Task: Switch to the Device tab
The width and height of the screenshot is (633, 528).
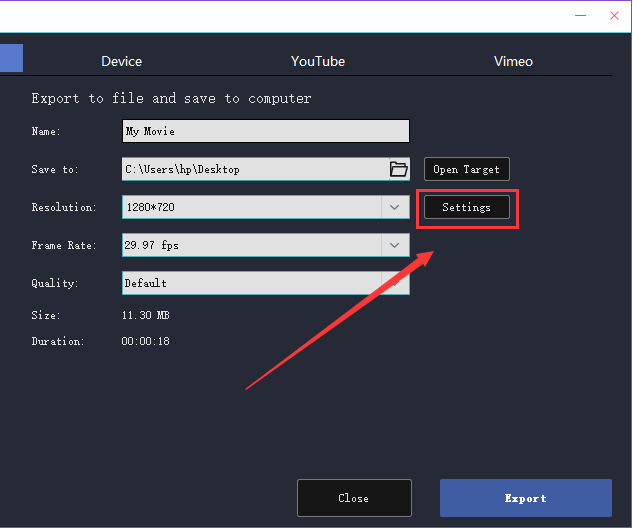Action: coord(121,61)
